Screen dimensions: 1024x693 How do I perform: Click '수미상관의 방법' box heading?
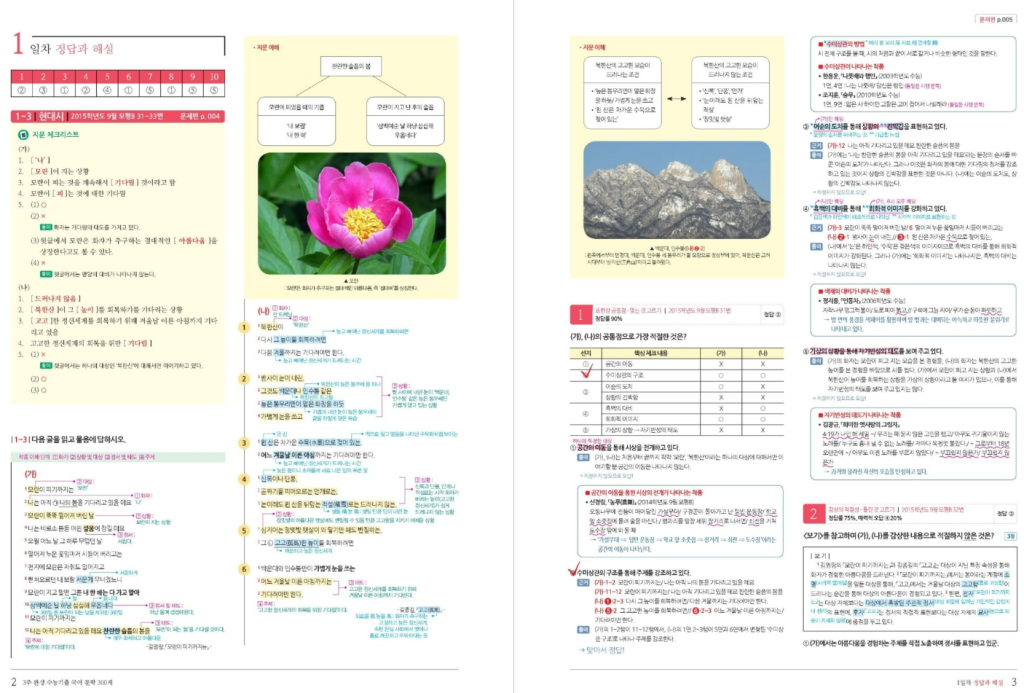point(847,43)
